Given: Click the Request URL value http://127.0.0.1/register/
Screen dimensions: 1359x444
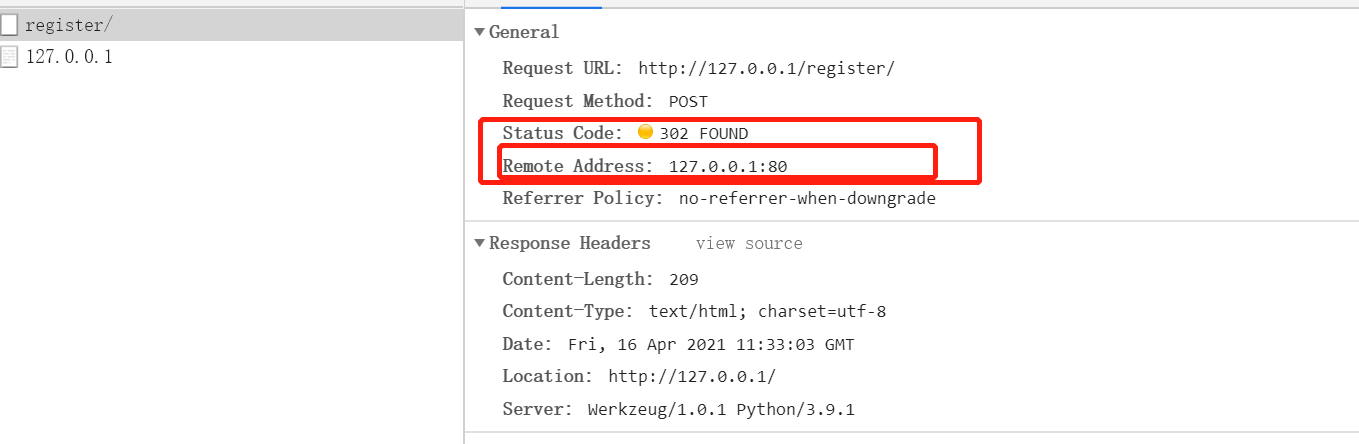Looking at the screenshot, I should pyautogui.click(x=767, y=69).
